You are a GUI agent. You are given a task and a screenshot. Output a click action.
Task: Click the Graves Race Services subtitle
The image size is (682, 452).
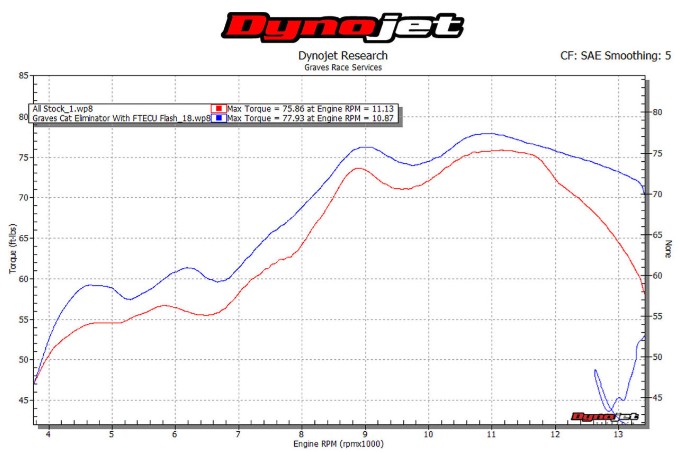tap(343, 67)
